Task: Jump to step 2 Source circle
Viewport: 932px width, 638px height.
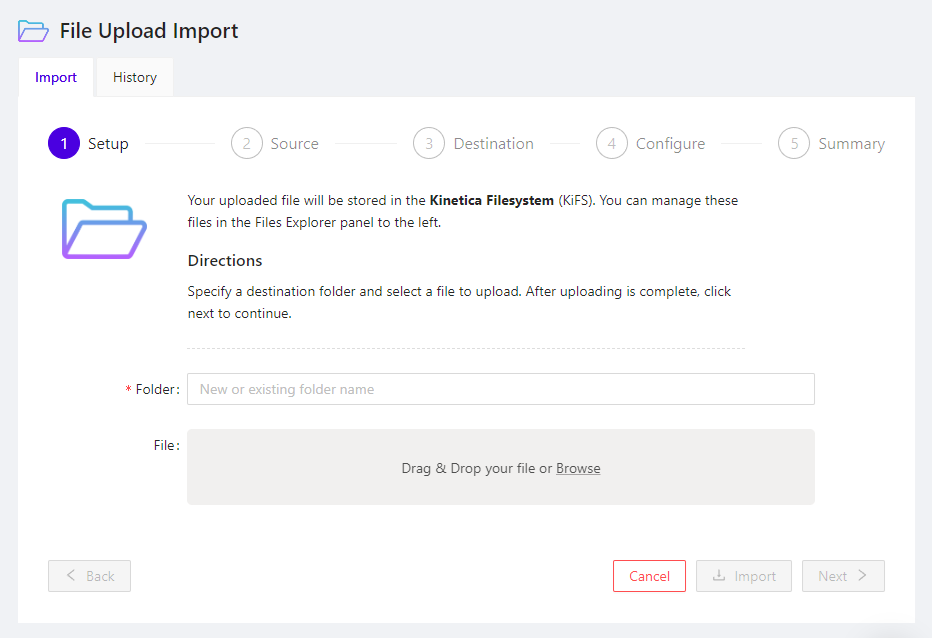Action: pyautogui.click(x=246, y=143)
